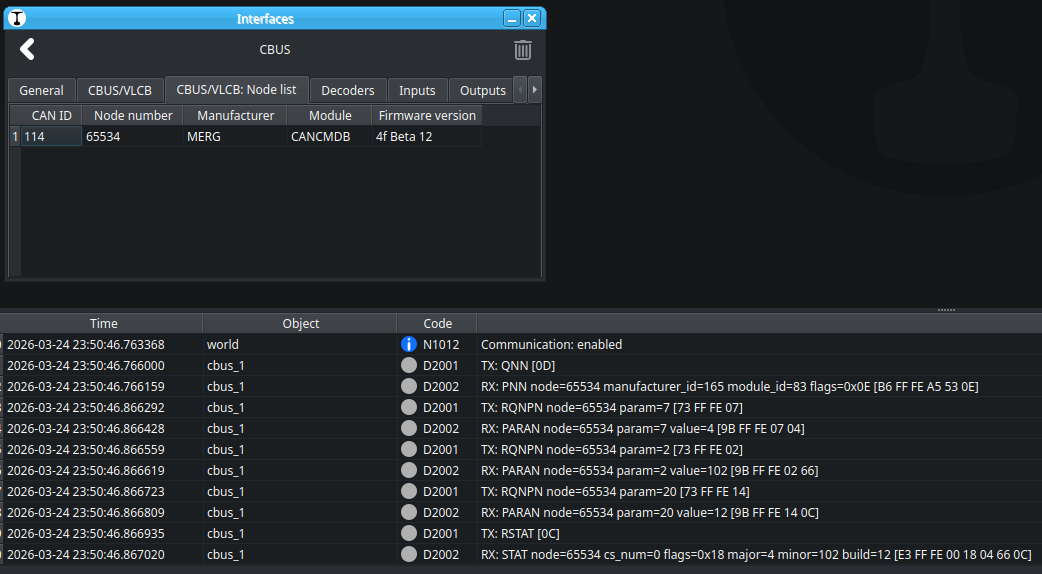
Task: Click the Interfaces window app icon
Action: pos(17,18)
